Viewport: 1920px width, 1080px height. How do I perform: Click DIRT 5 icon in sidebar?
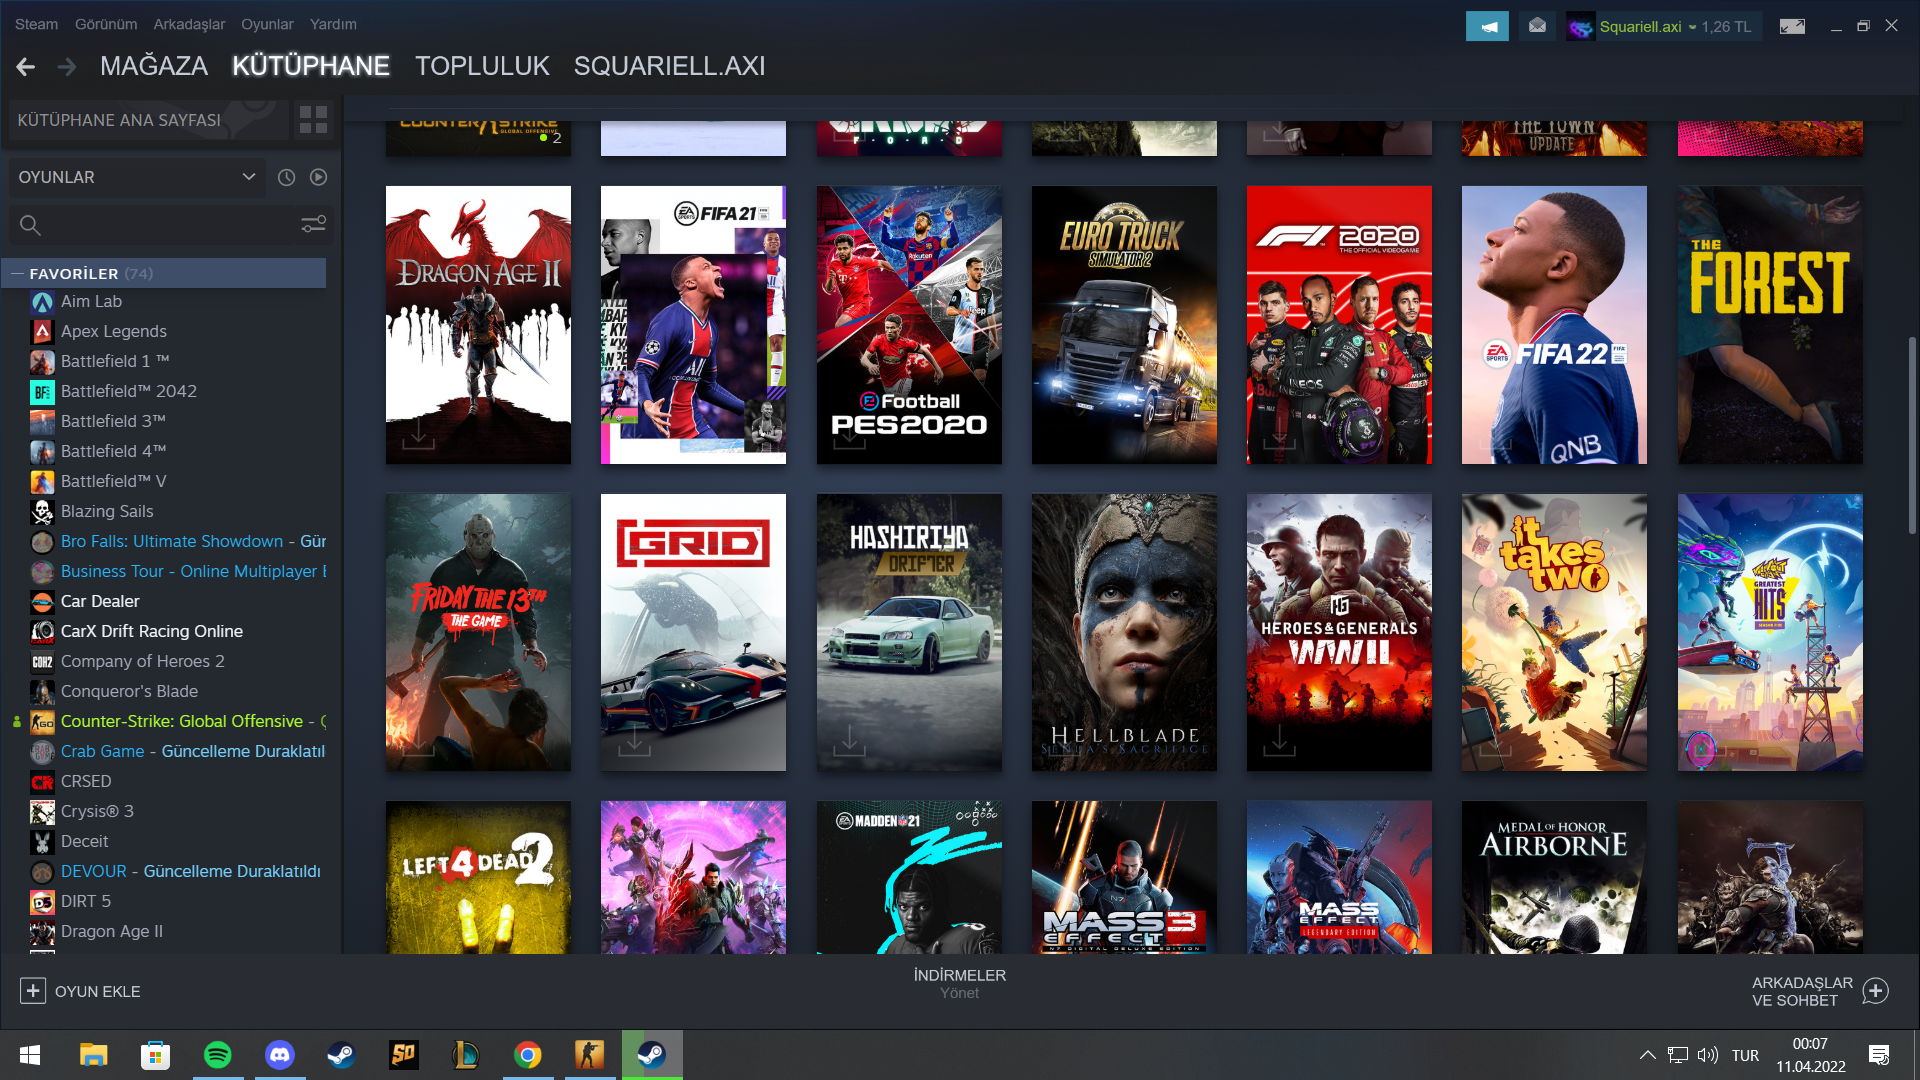click(x=42, y=902)
